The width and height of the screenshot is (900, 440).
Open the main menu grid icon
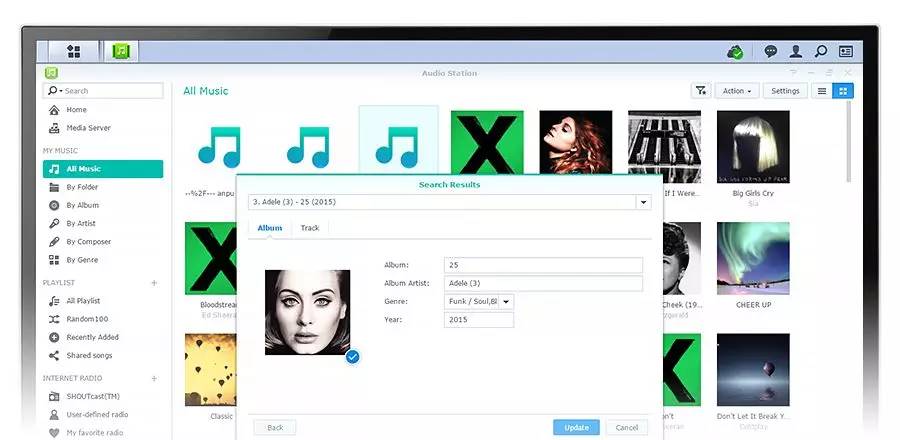[x=73, y=52]
